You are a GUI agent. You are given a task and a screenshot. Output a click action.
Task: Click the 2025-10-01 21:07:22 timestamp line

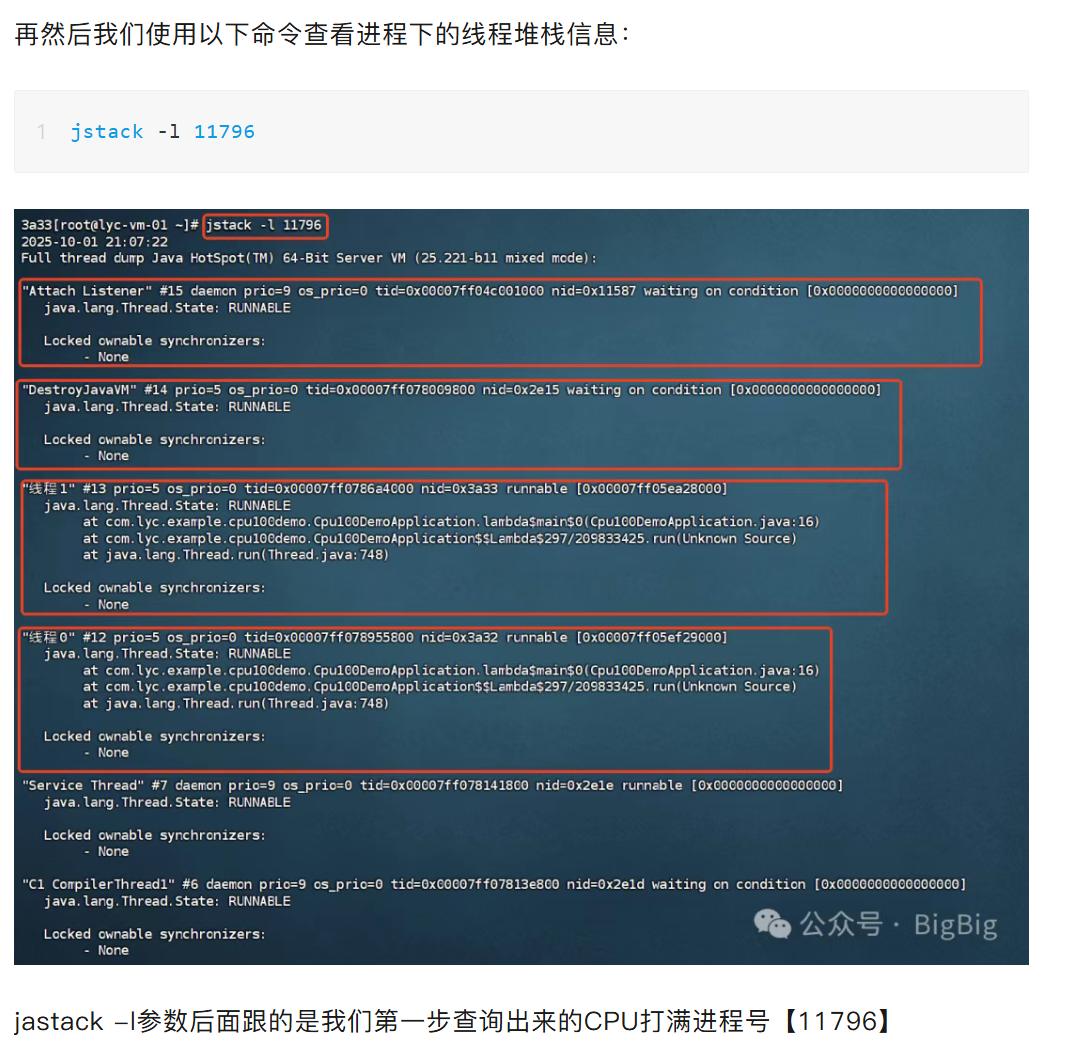pyautogui.click(x=95, y=242)
